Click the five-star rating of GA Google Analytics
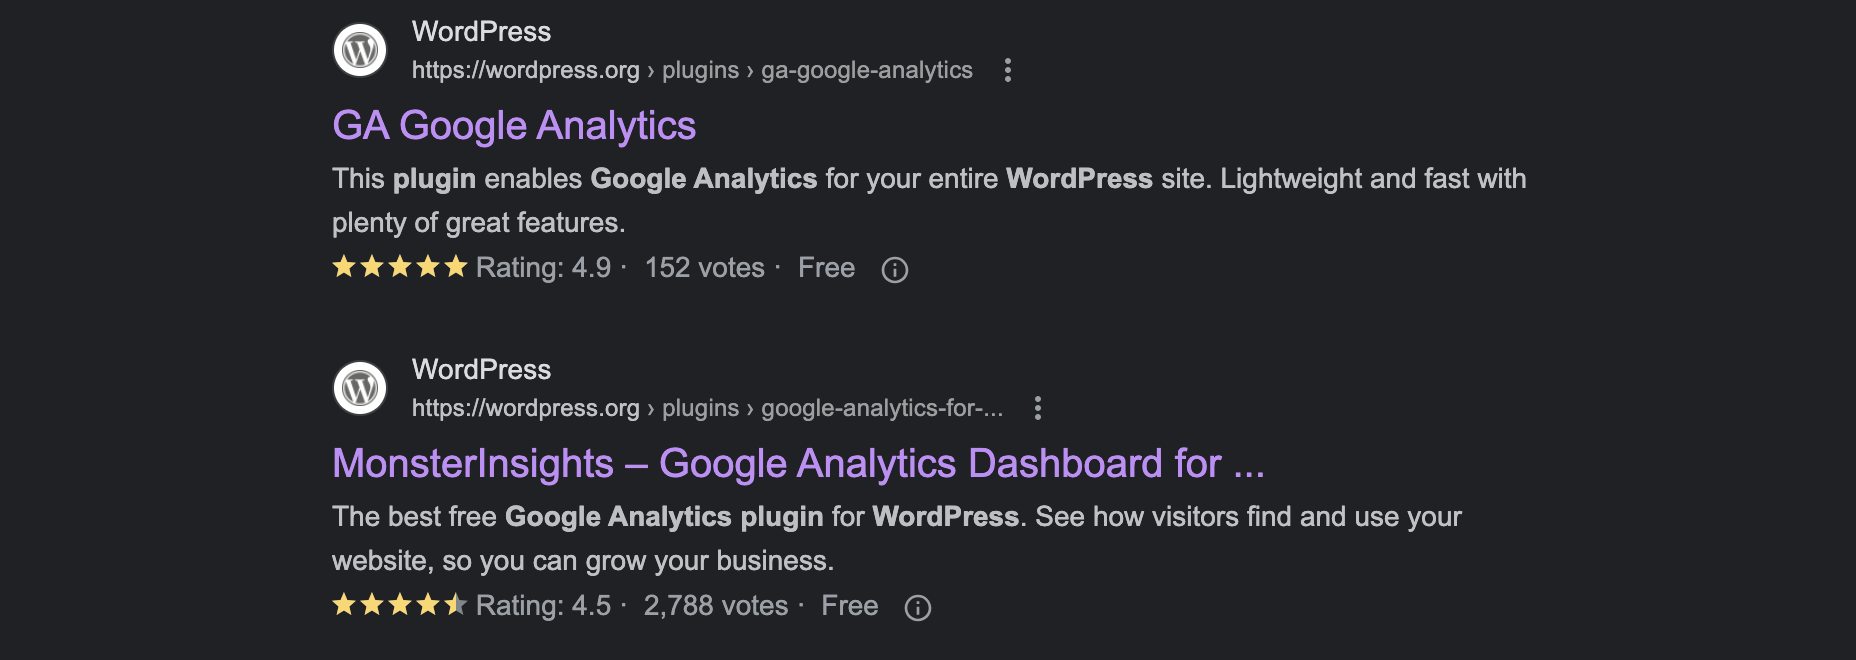 click(x=399, y=267)
